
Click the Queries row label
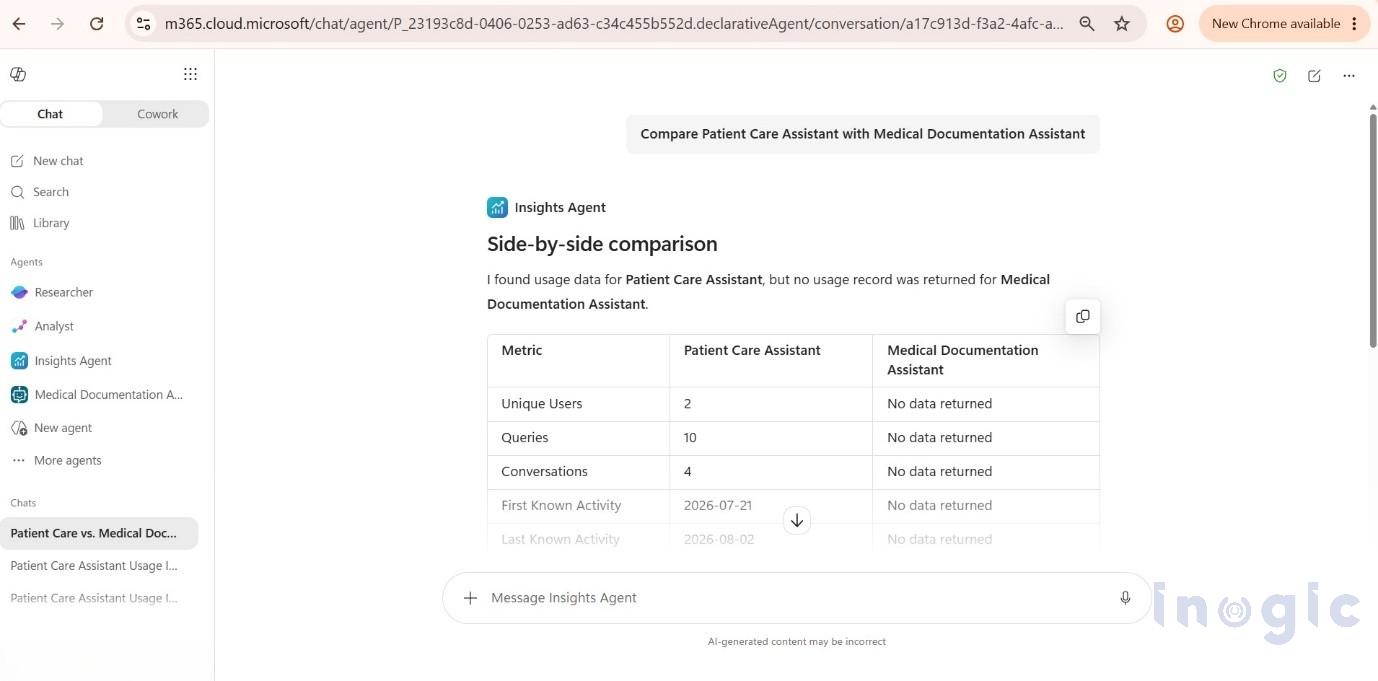pos(525,438)
